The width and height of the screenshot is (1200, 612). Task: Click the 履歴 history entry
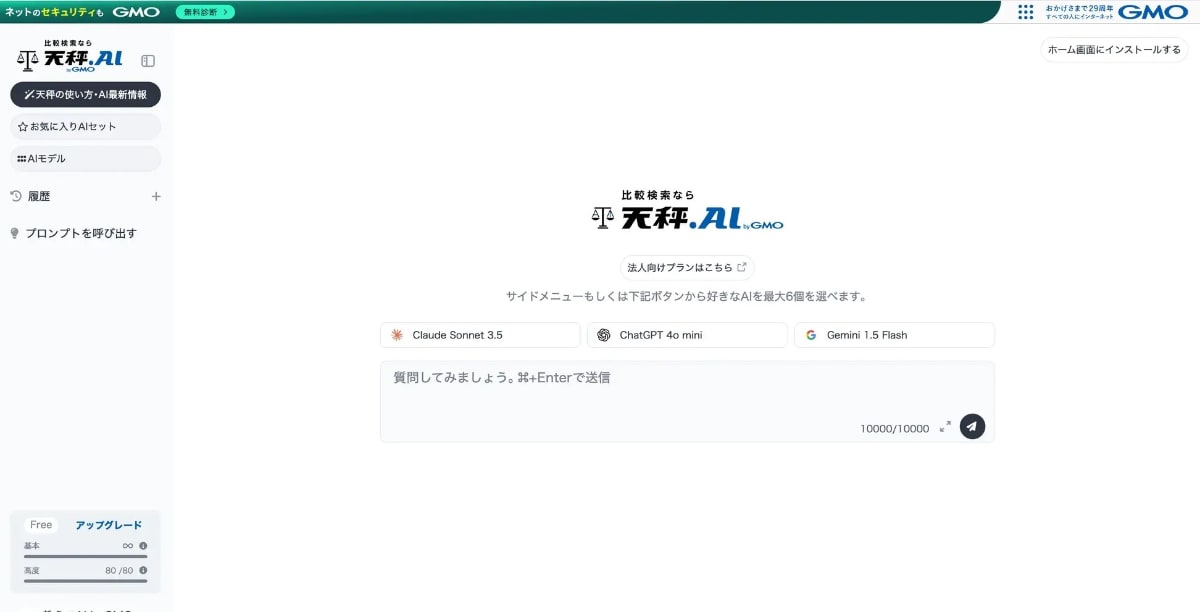point(39,197)
